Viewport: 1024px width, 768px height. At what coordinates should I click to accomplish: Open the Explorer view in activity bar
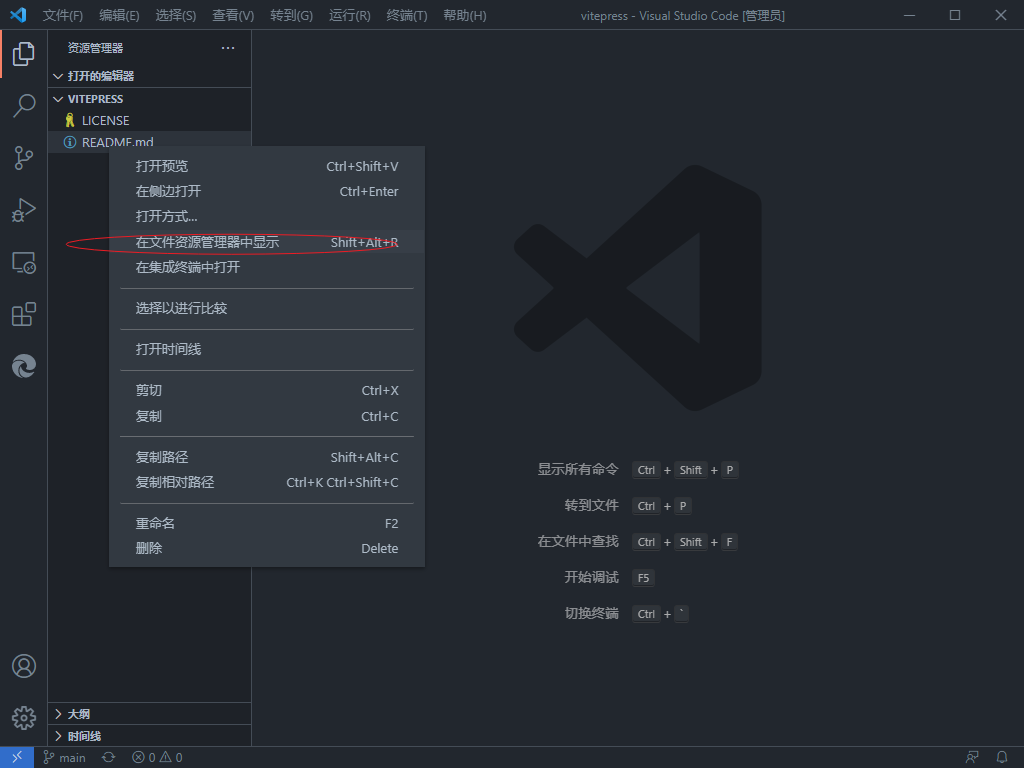click(24, 54)
